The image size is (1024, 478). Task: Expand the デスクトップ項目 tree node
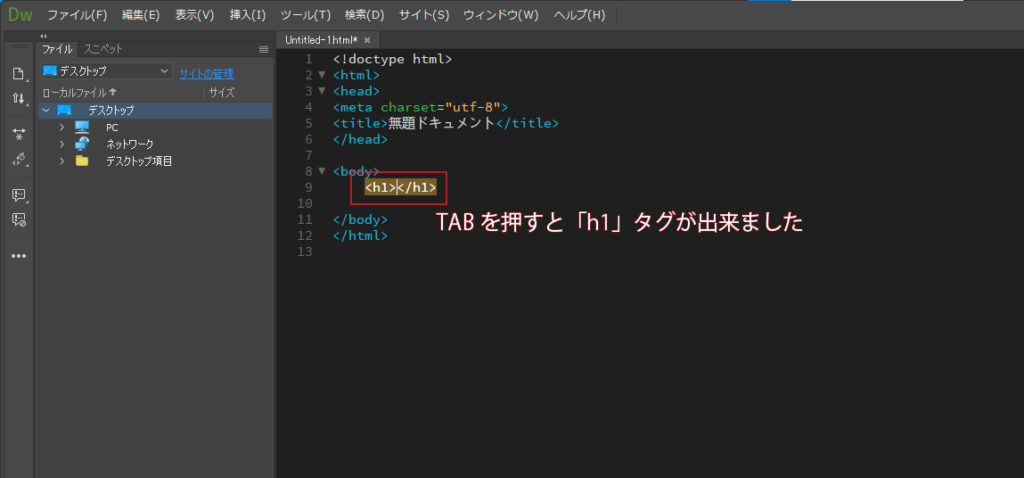point(62,161)
